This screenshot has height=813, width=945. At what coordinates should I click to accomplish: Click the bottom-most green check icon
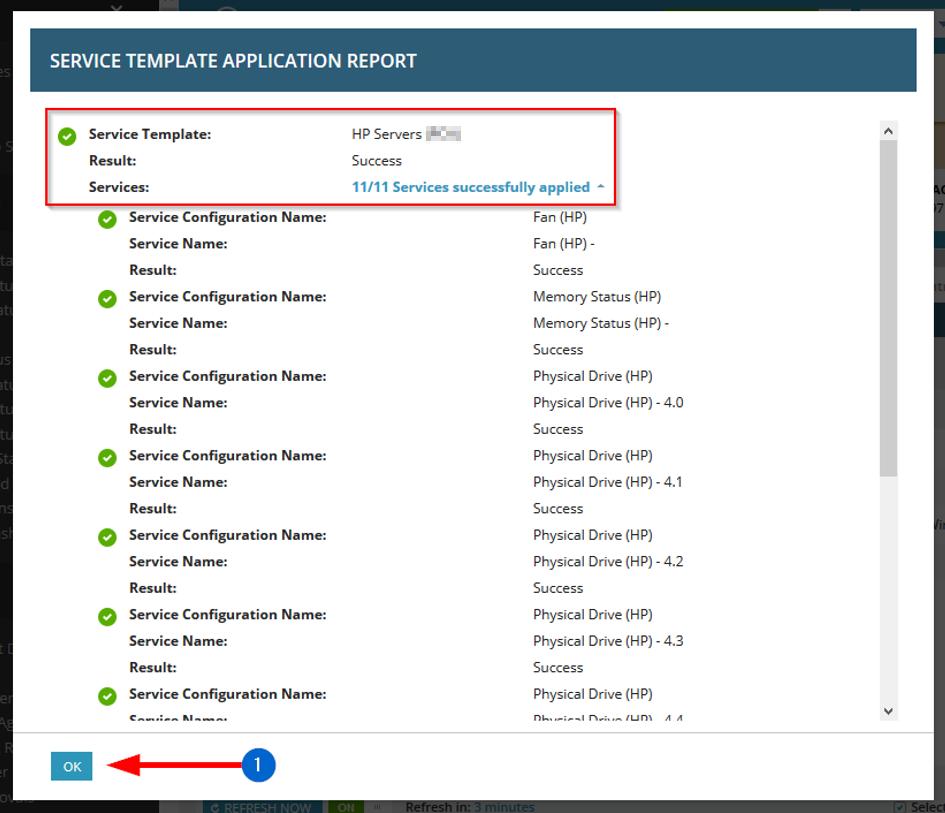pos(107,697)
